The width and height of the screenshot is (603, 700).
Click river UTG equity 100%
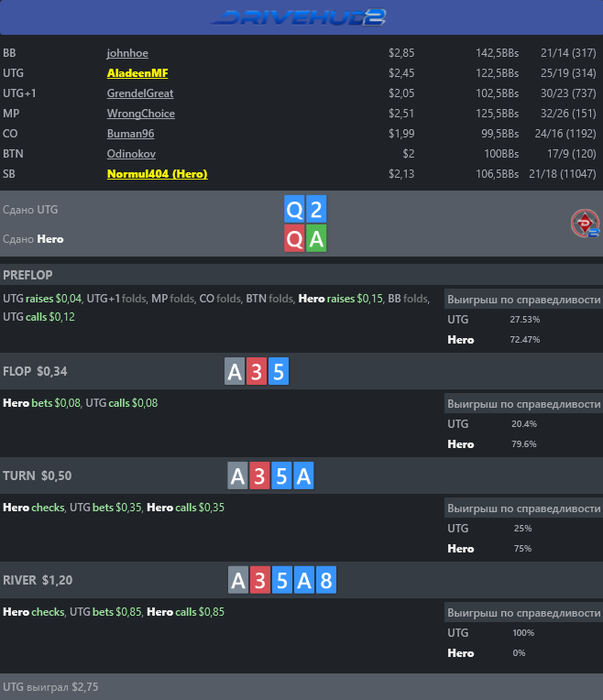pyautogui.click(x=523, y=633)
